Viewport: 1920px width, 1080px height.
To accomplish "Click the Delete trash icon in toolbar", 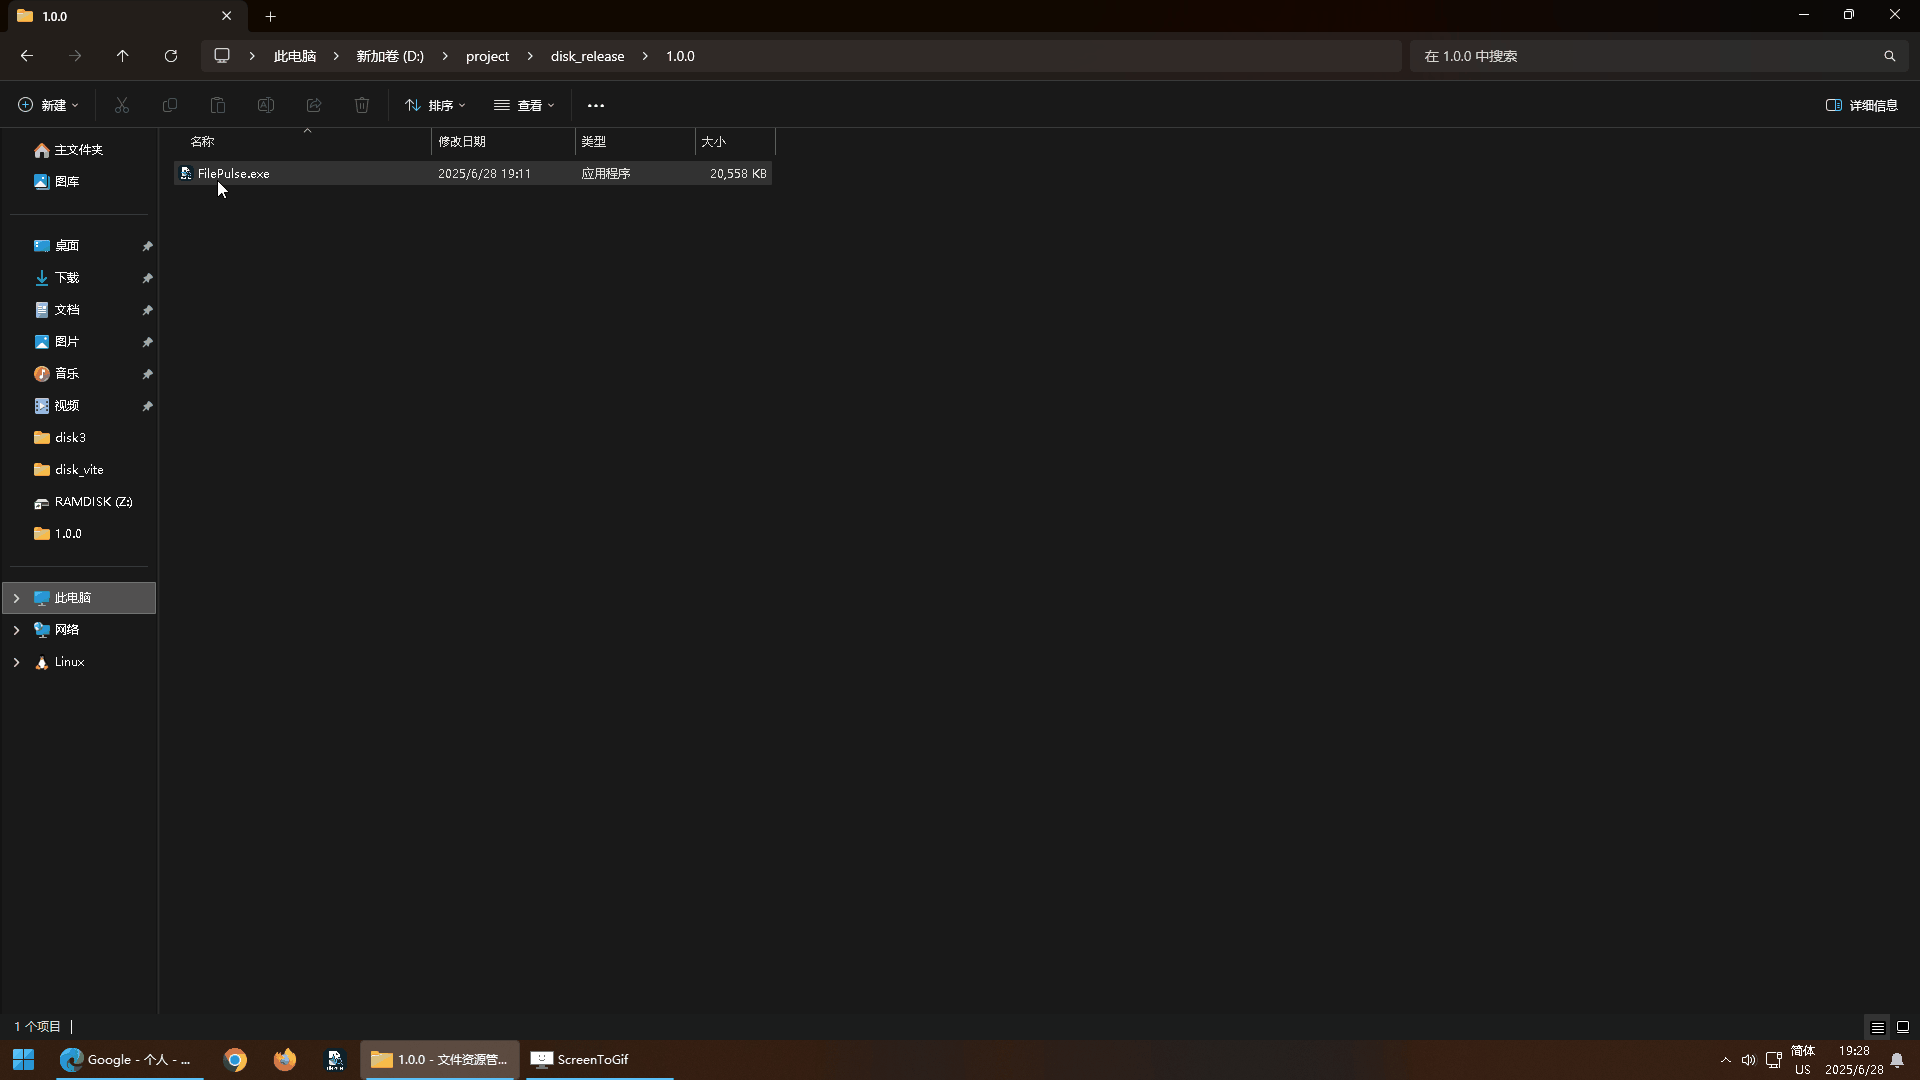I will [x=362, y=105].
